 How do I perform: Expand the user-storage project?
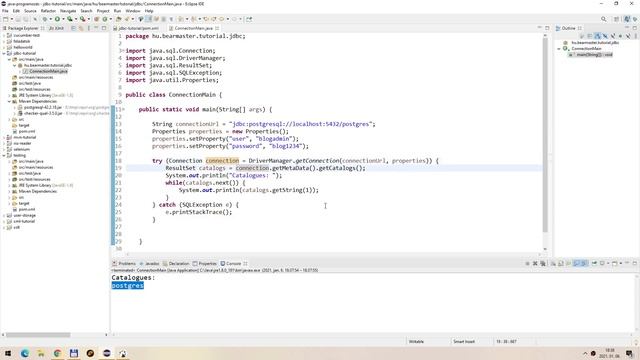4,215
